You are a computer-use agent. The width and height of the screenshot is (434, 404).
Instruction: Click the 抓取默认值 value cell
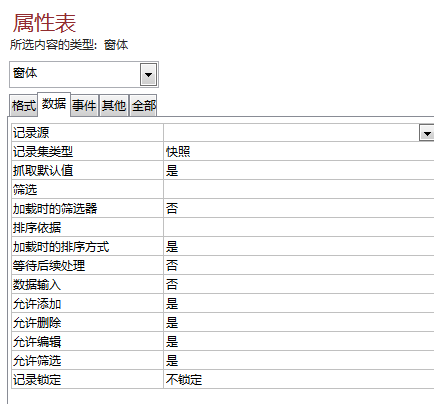299,171
